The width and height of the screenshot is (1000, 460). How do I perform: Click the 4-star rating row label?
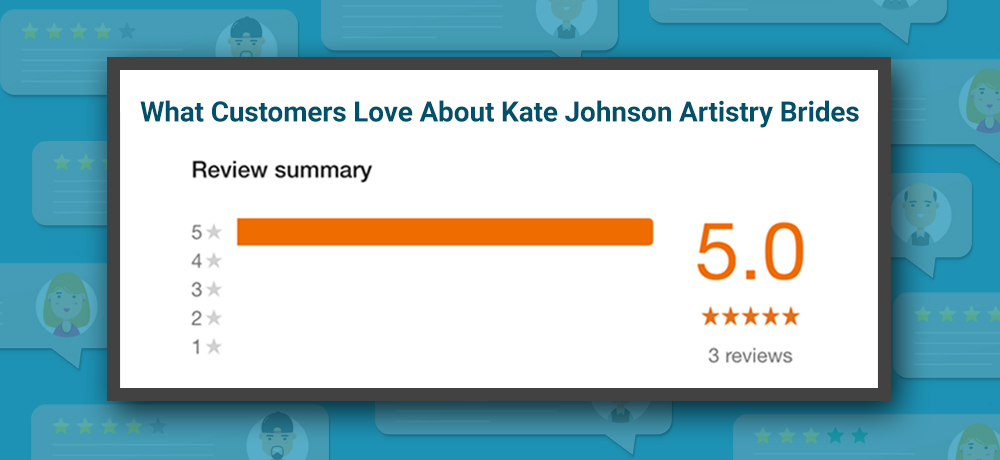click(x=206, y=261)
